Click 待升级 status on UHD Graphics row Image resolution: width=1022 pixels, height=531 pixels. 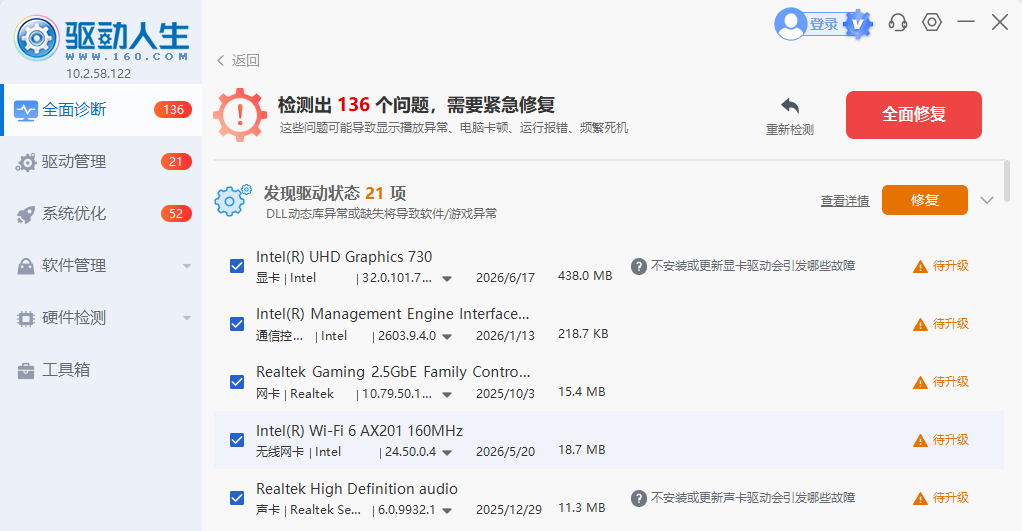tap(950, 266)
